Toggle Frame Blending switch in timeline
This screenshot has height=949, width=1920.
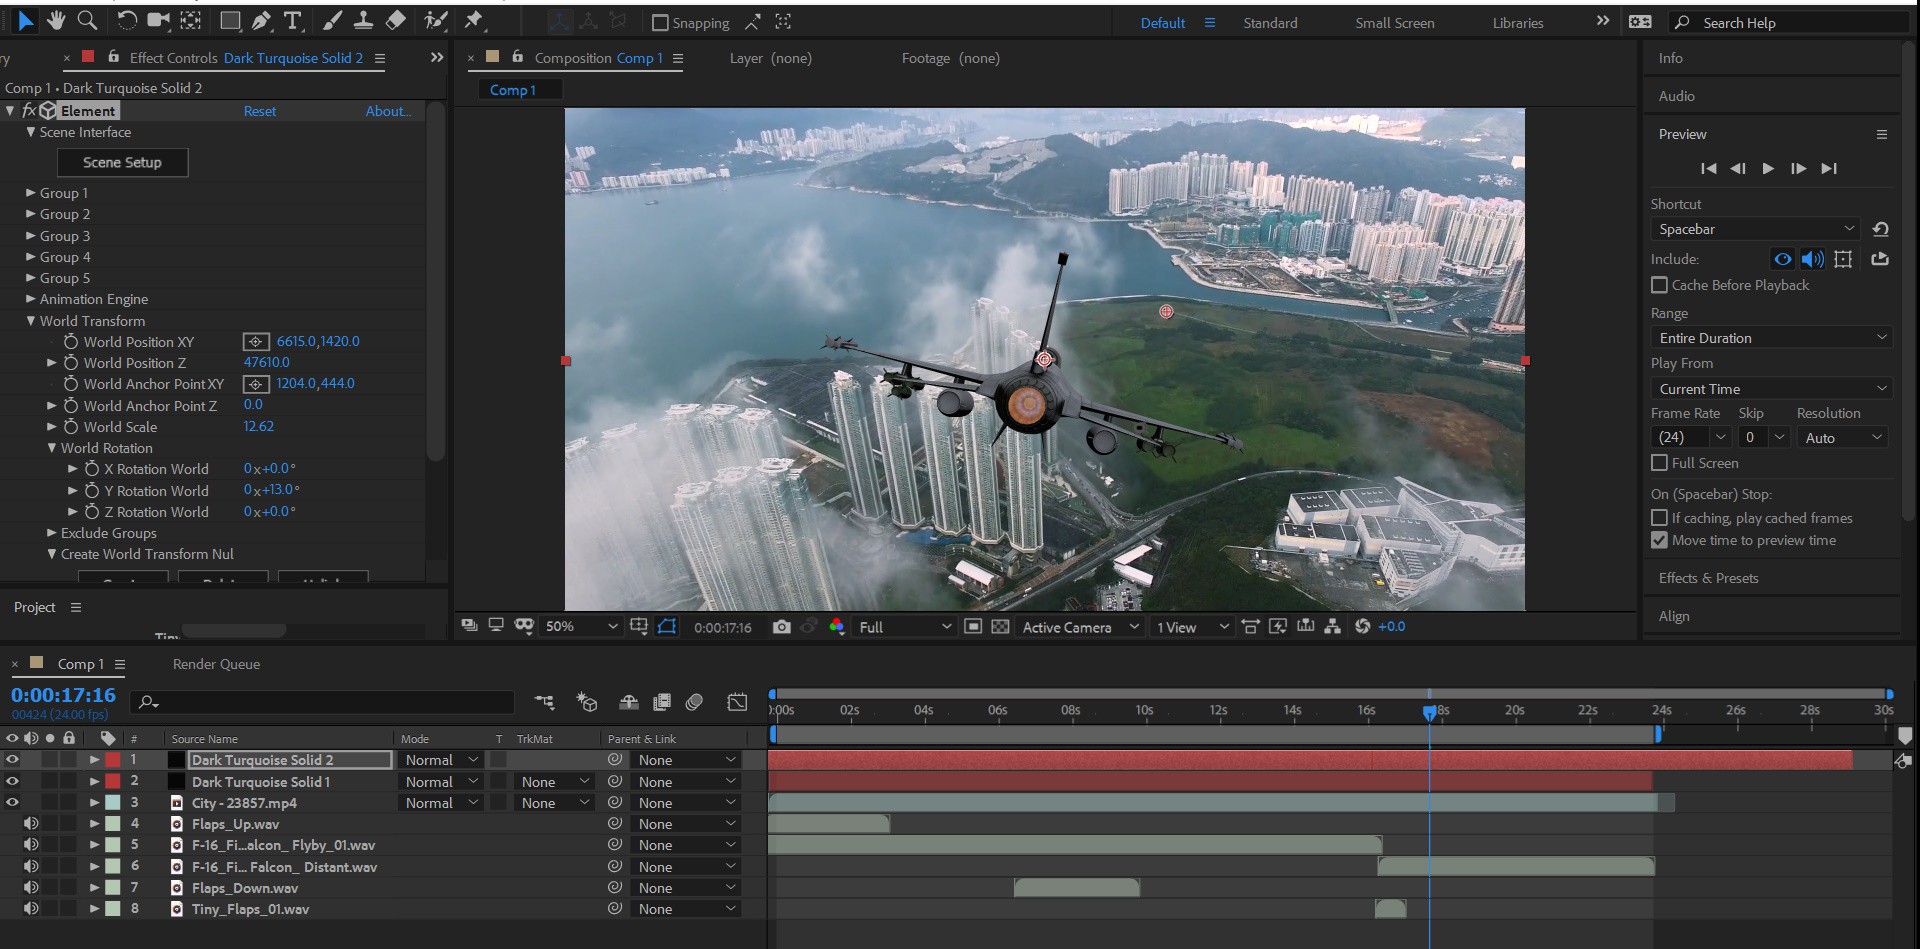click(662, 702)
